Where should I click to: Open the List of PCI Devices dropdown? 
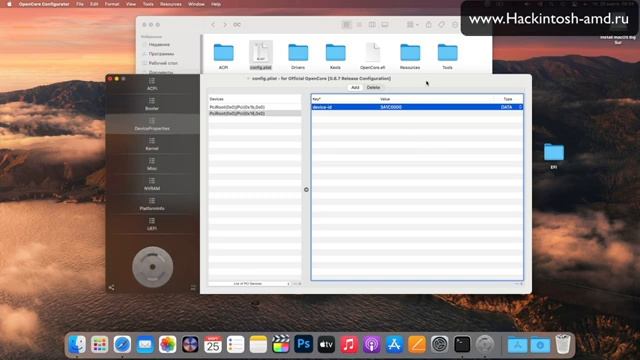coord(249,284)
